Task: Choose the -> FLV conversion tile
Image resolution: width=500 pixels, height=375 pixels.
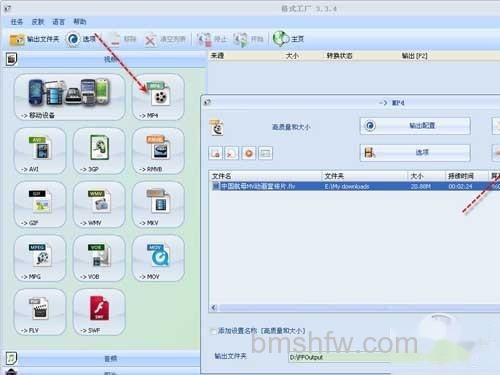Action: click(40, 312)
